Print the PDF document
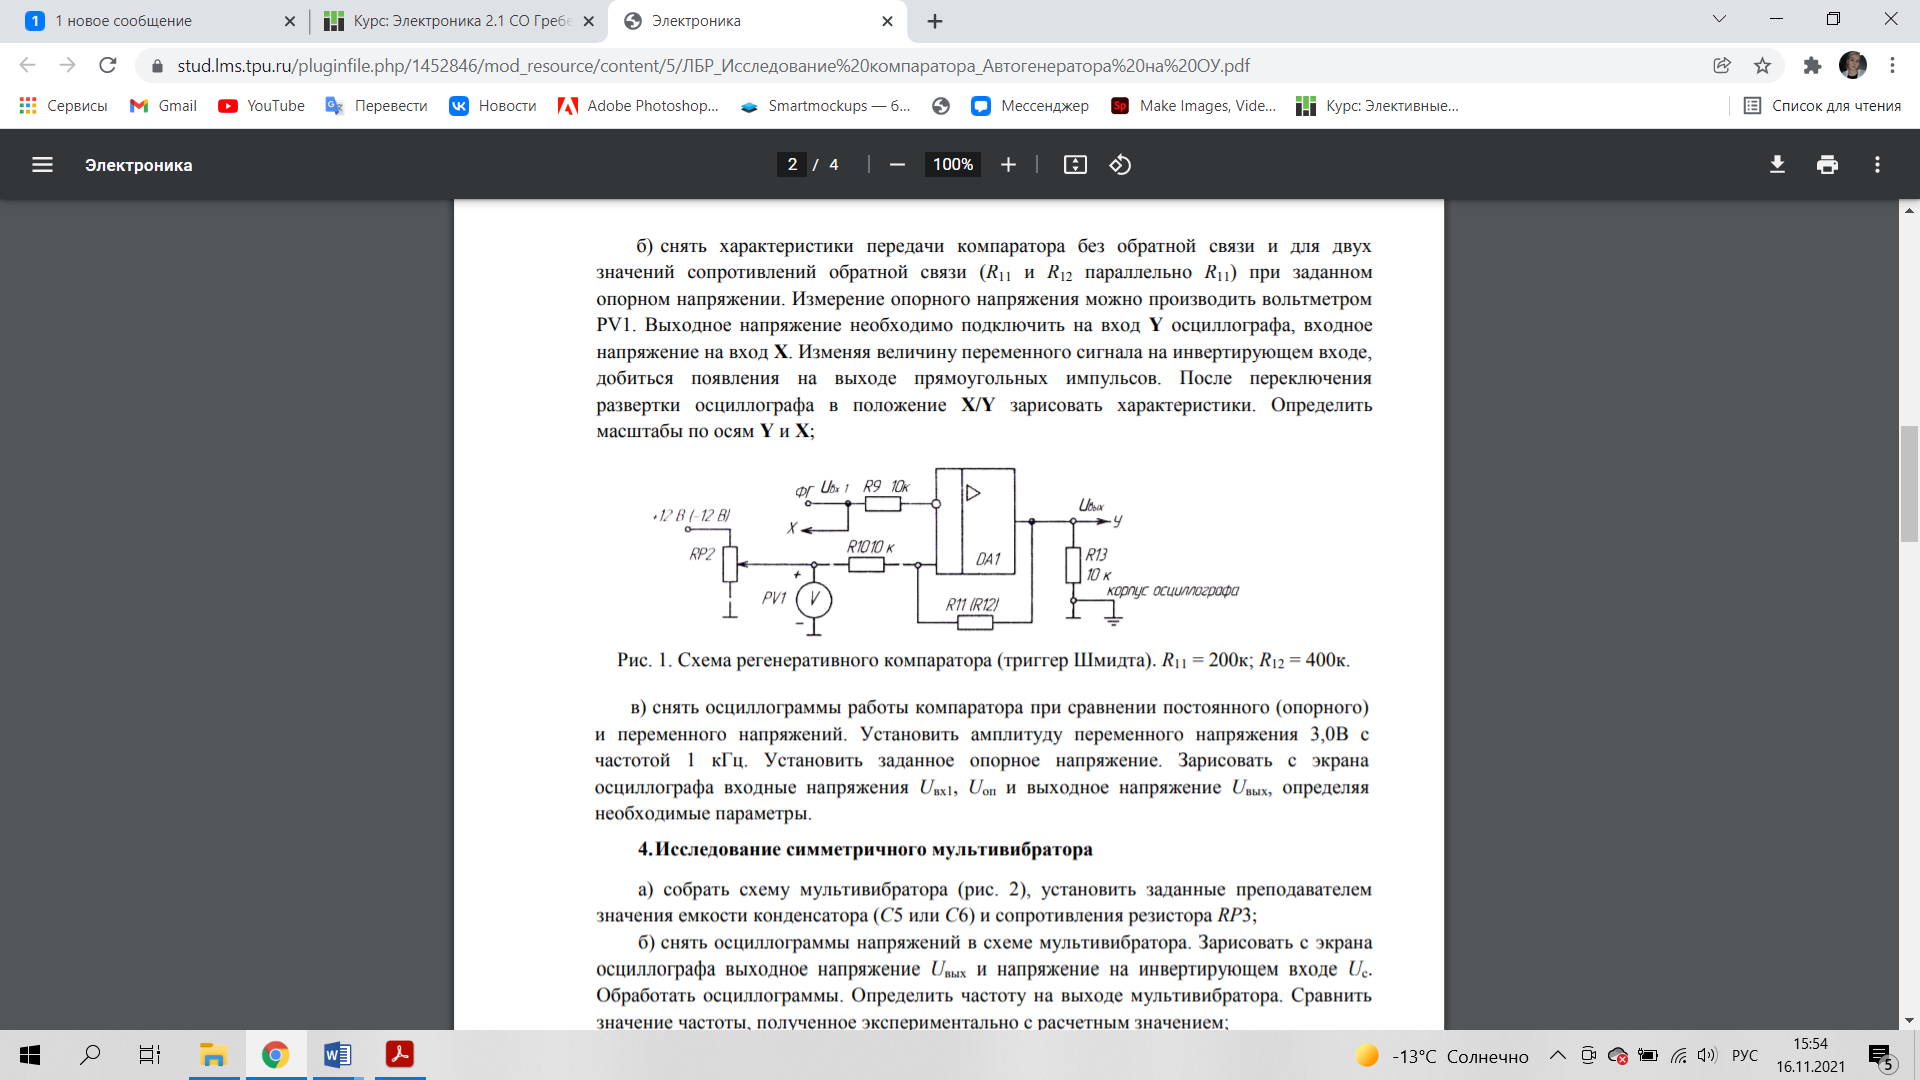This screenshot has width=1920, height=1080. 1827,165
